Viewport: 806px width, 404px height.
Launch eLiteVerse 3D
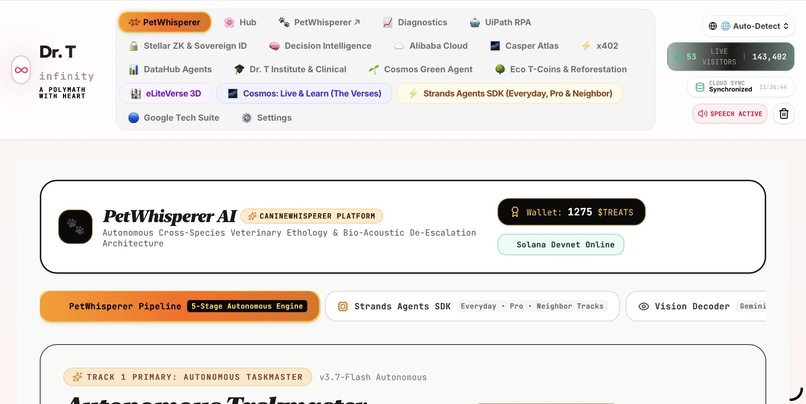point(166,94)
